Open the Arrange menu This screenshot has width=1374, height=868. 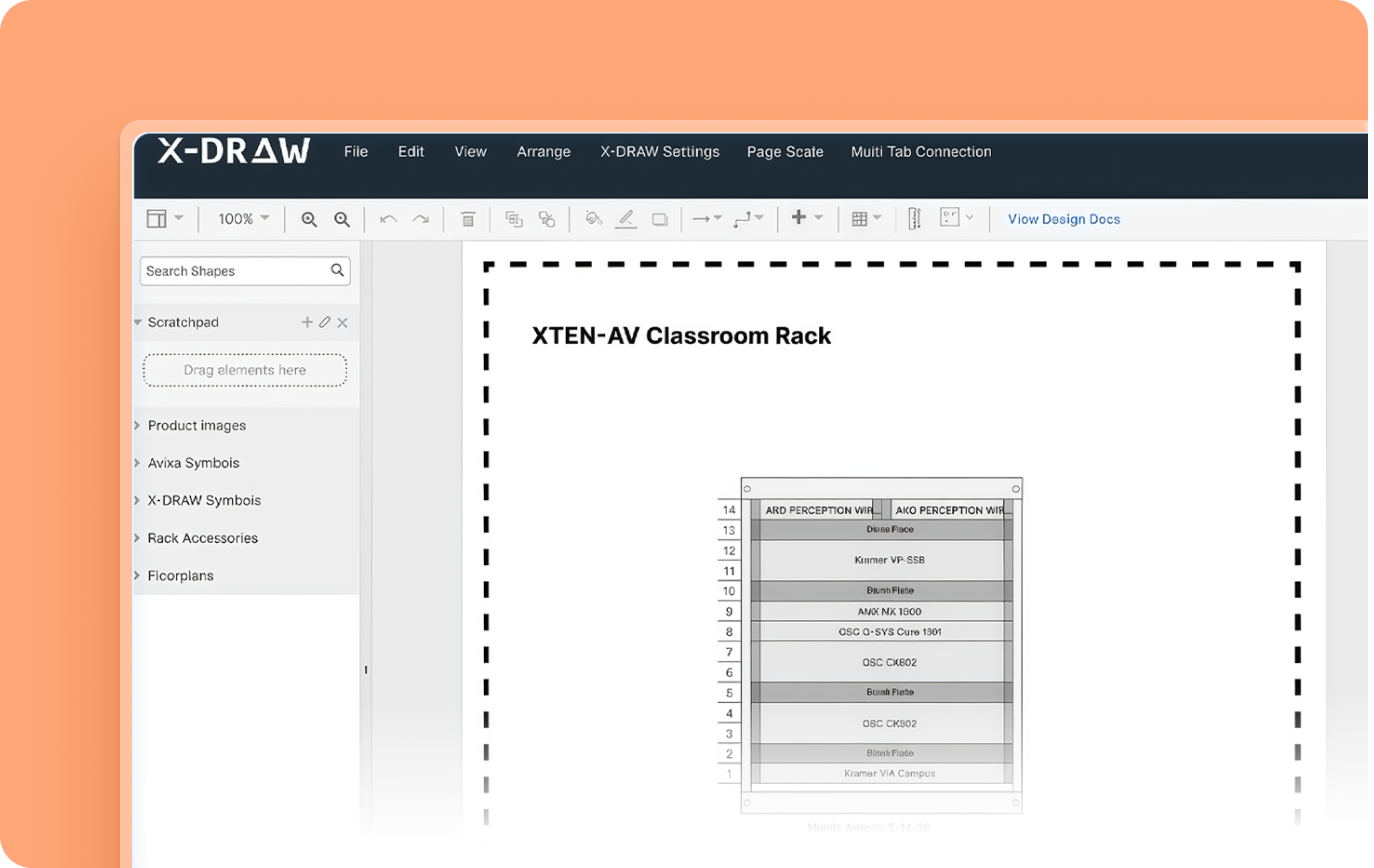pos(544,152)
